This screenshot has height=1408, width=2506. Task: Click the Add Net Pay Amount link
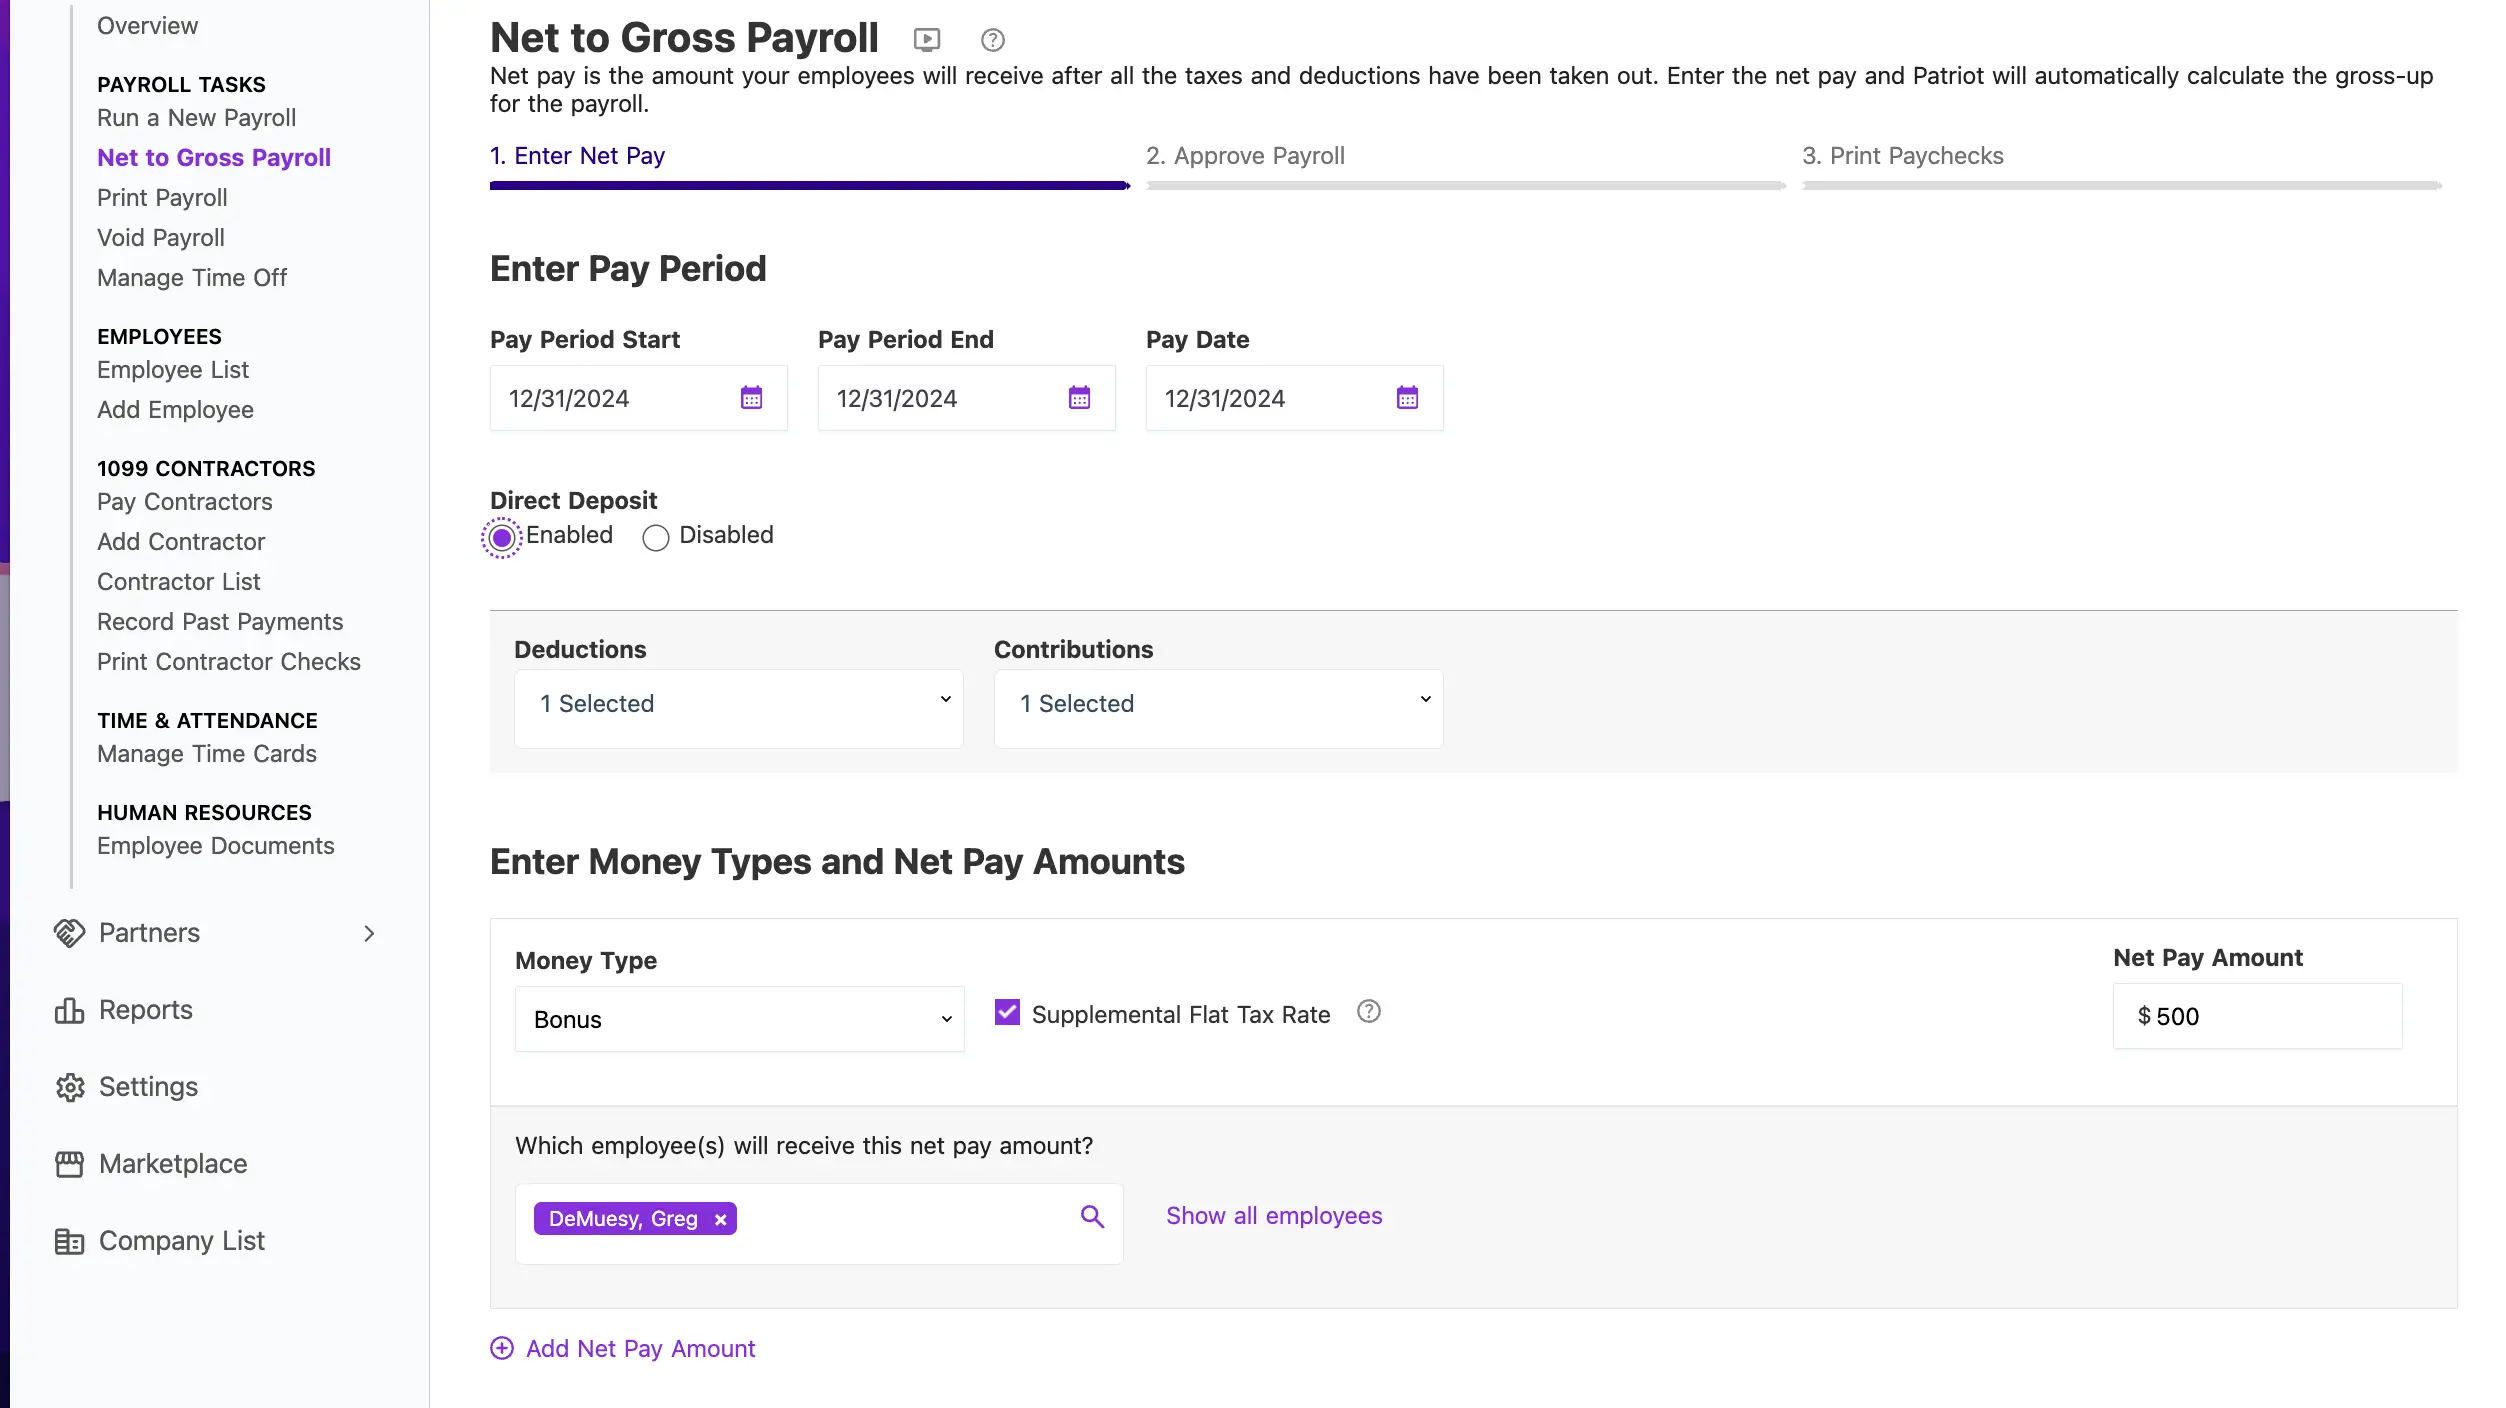[x=640, y=1349]
